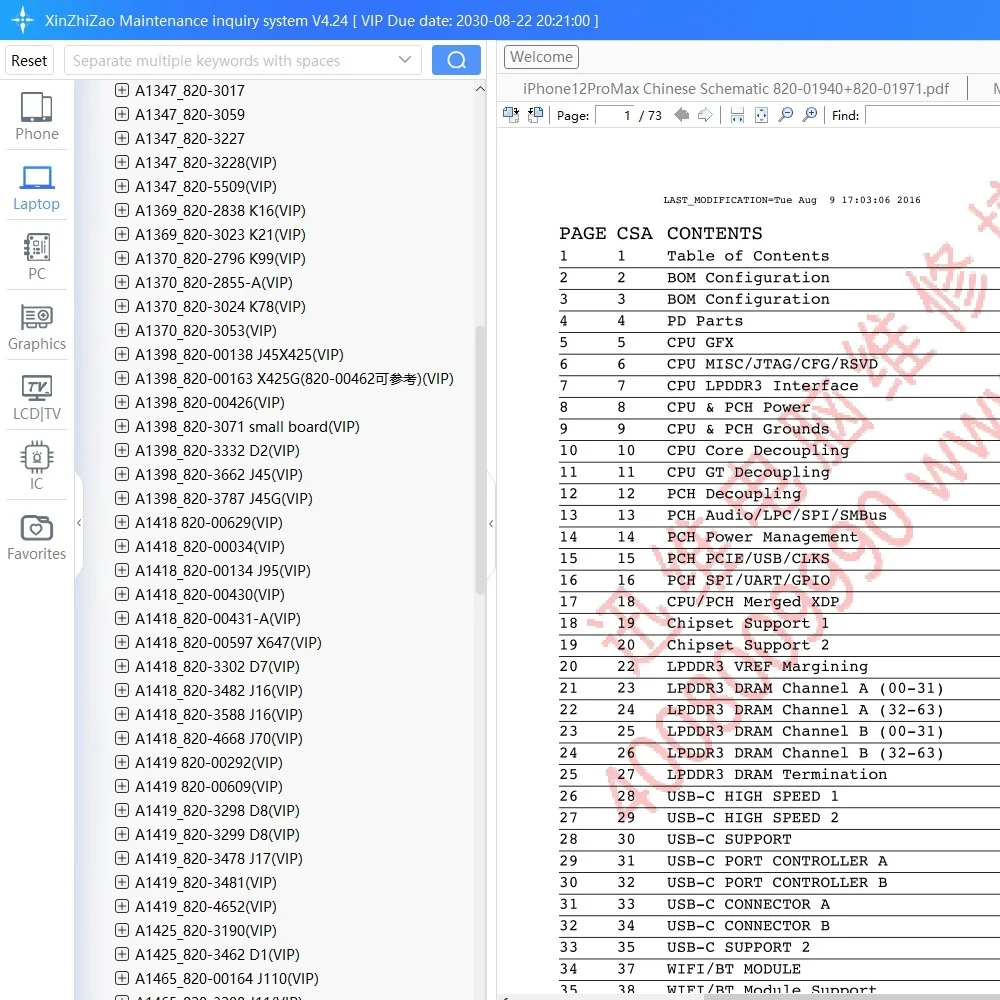Open the Phone category in sidebar
This screenshot has height=1000, width=1000.
(36, 116)
